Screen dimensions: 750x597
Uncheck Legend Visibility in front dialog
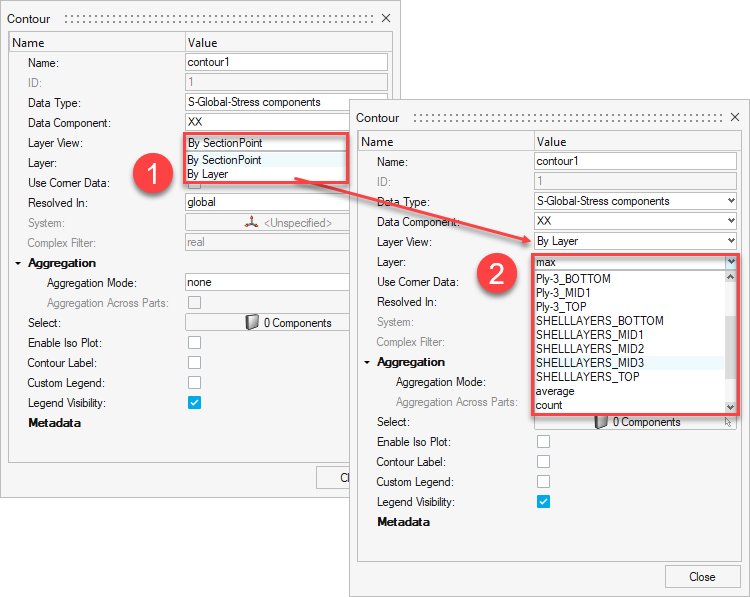pos(543,501)
